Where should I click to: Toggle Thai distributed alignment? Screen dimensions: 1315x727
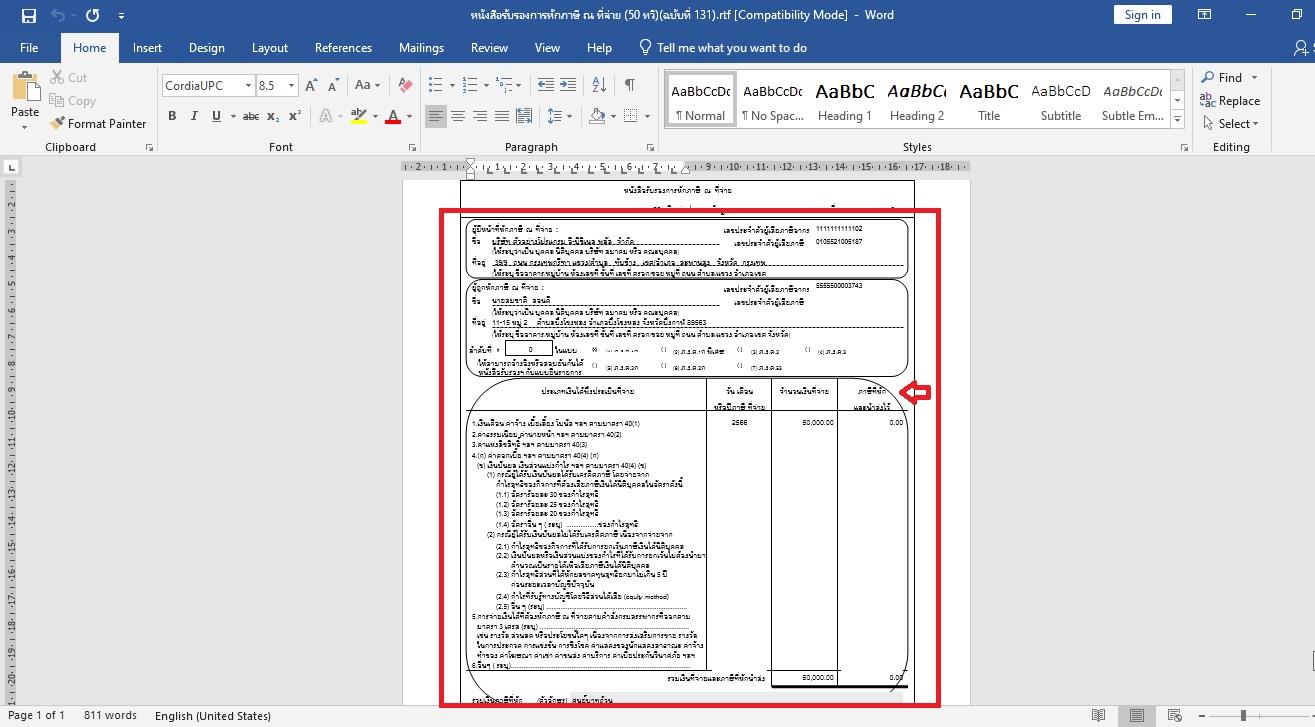(x=524, y=117)
